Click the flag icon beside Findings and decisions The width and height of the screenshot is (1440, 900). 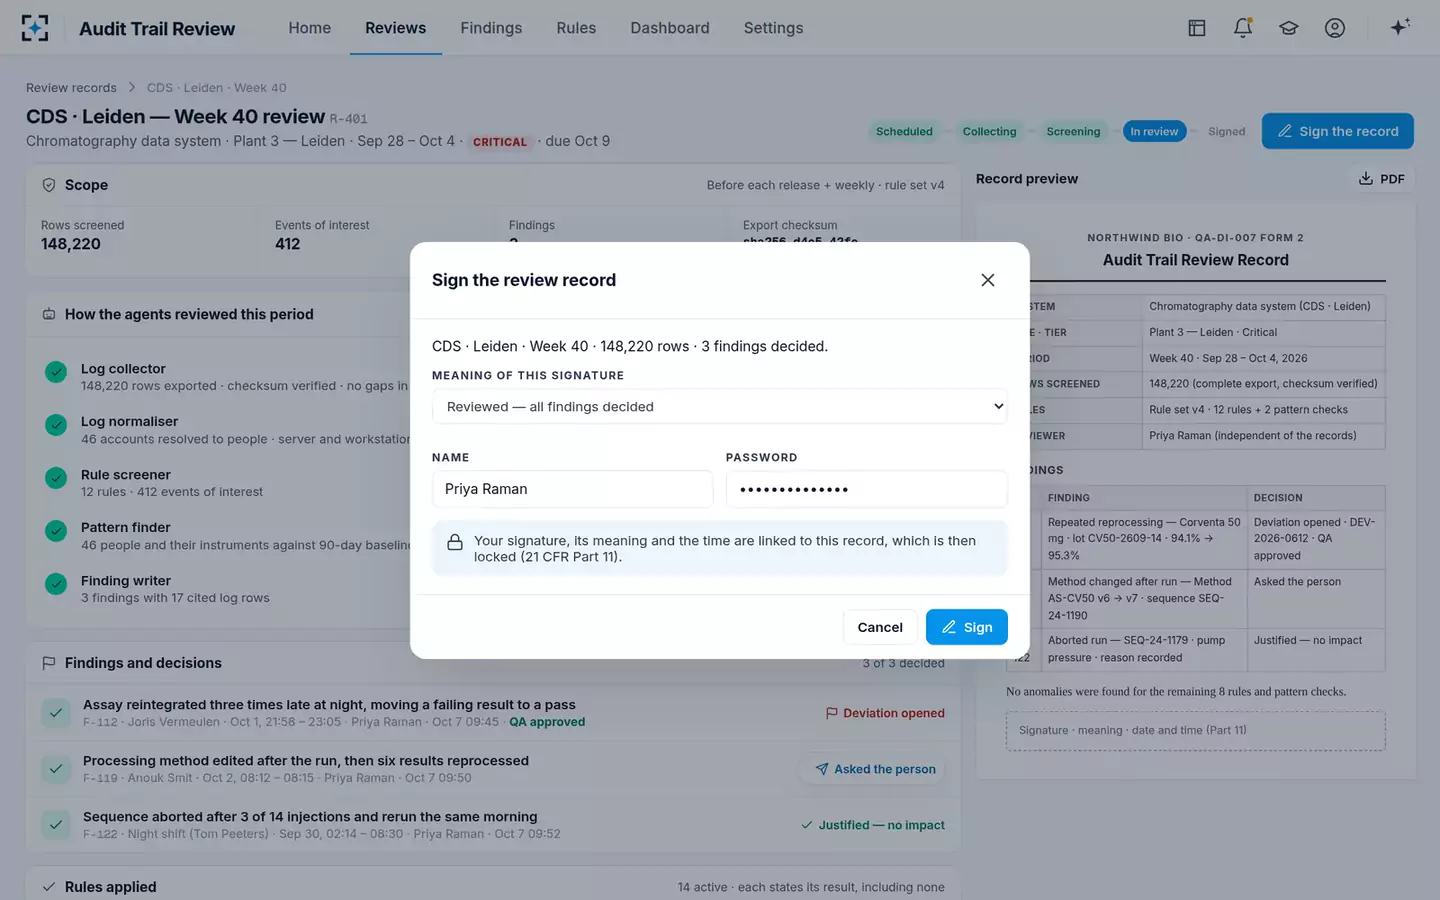(x=49, y=663)
